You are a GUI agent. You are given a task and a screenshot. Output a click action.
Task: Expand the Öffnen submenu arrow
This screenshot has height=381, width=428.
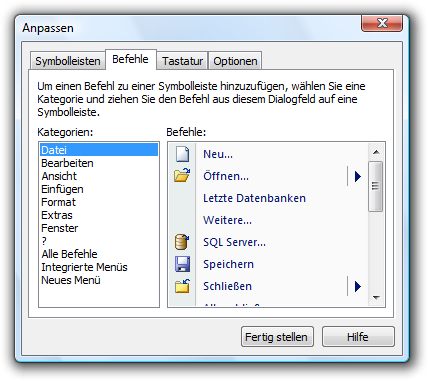click(x=358, y=176)
